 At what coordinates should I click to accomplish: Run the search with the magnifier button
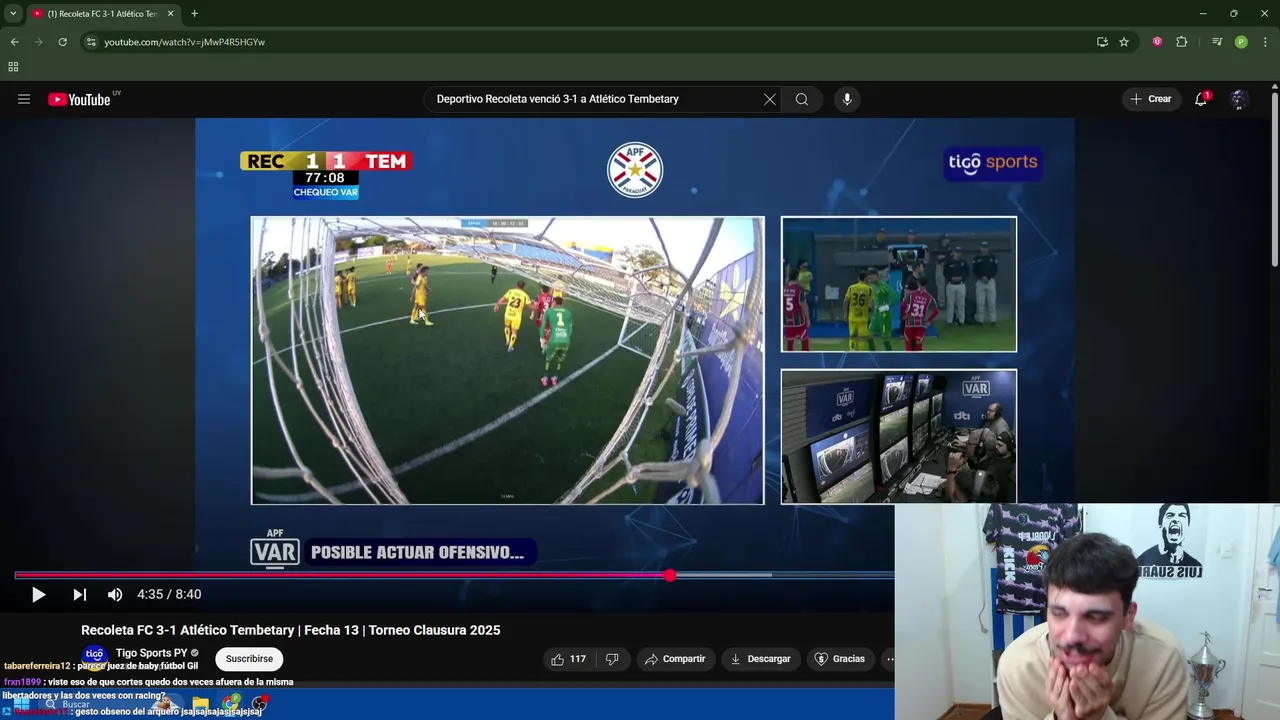(x=802, y=99)
